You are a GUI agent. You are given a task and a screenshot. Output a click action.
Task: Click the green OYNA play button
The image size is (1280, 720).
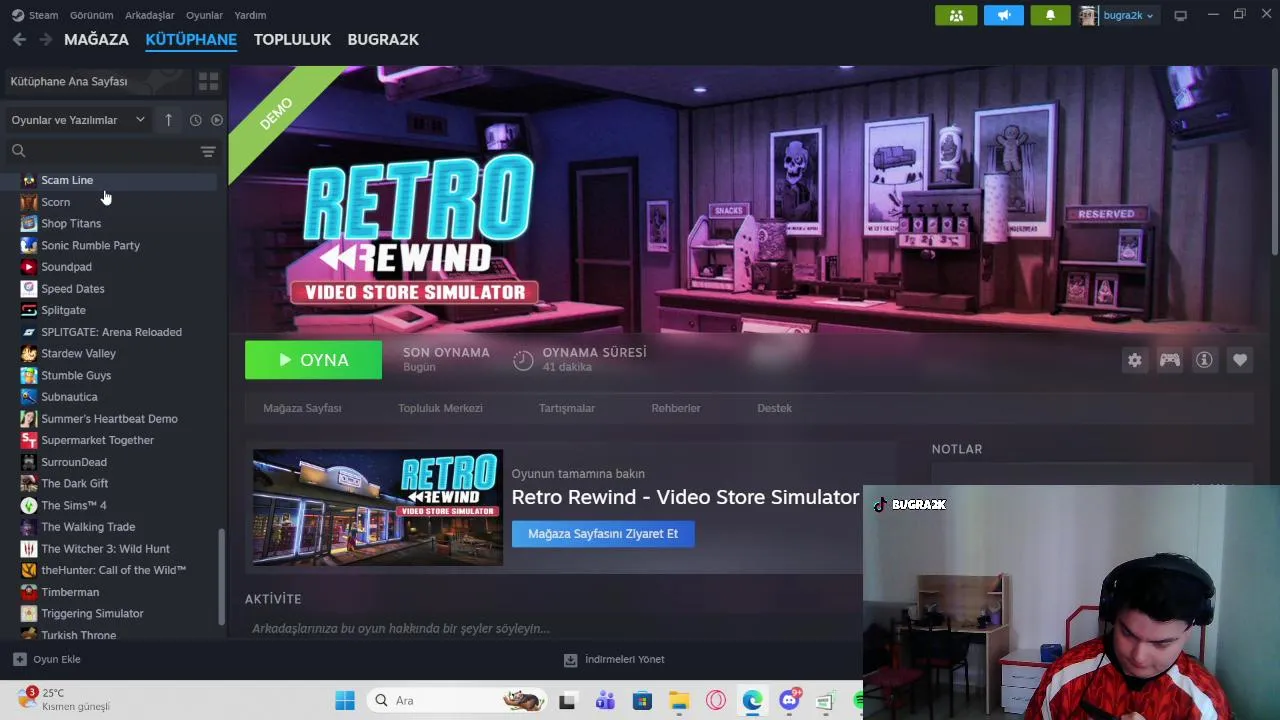(x=313, y=360)
